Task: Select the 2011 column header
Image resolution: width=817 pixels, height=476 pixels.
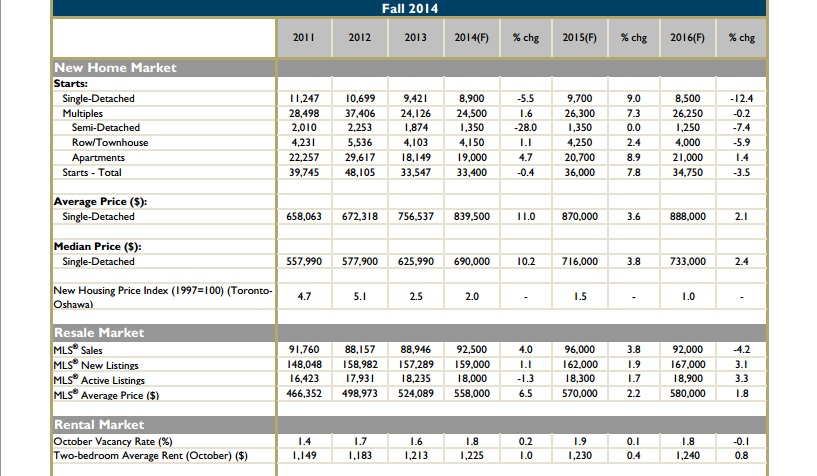Action: point(304,37)
